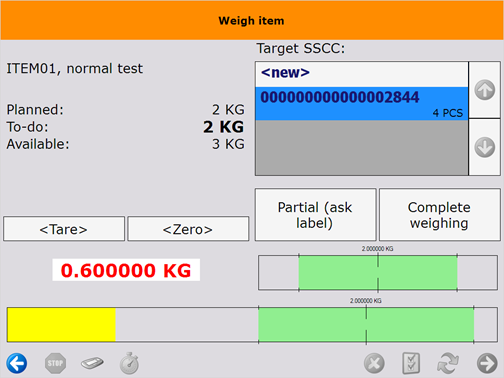Click the small upper green tolerance gauge

[378, 273]
